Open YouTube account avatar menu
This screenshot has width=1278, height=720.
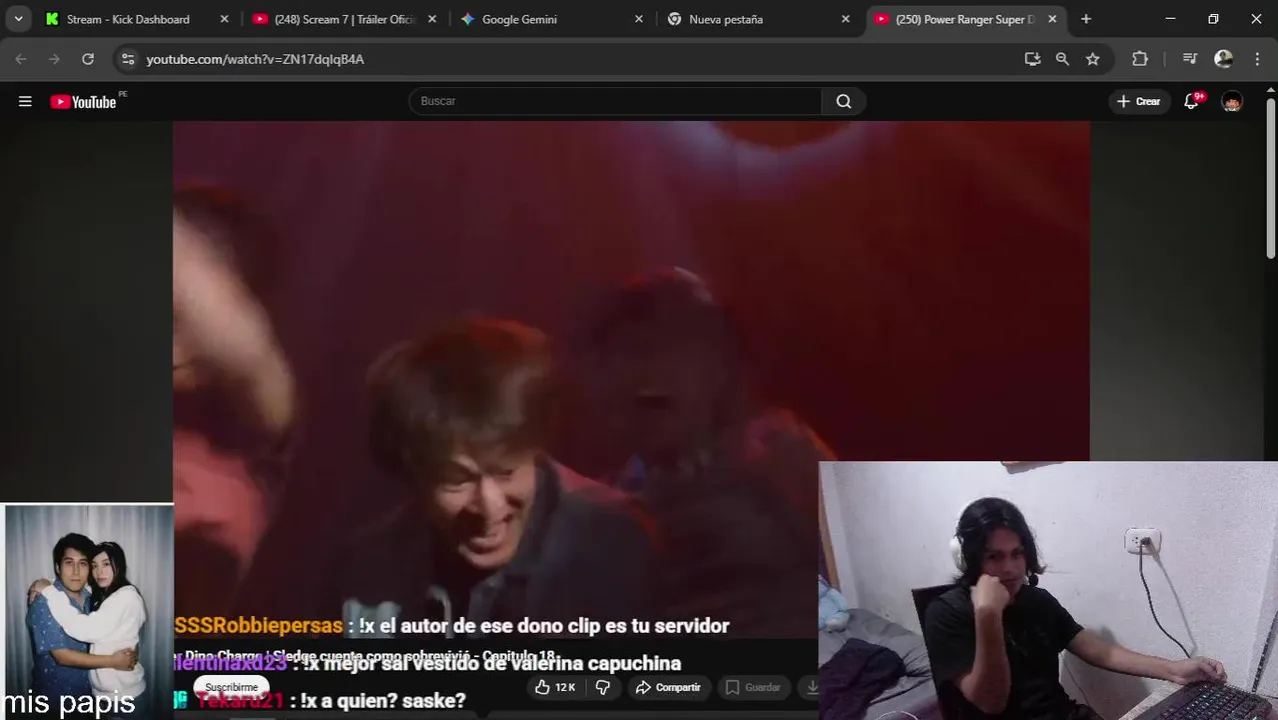(1232, 101)
